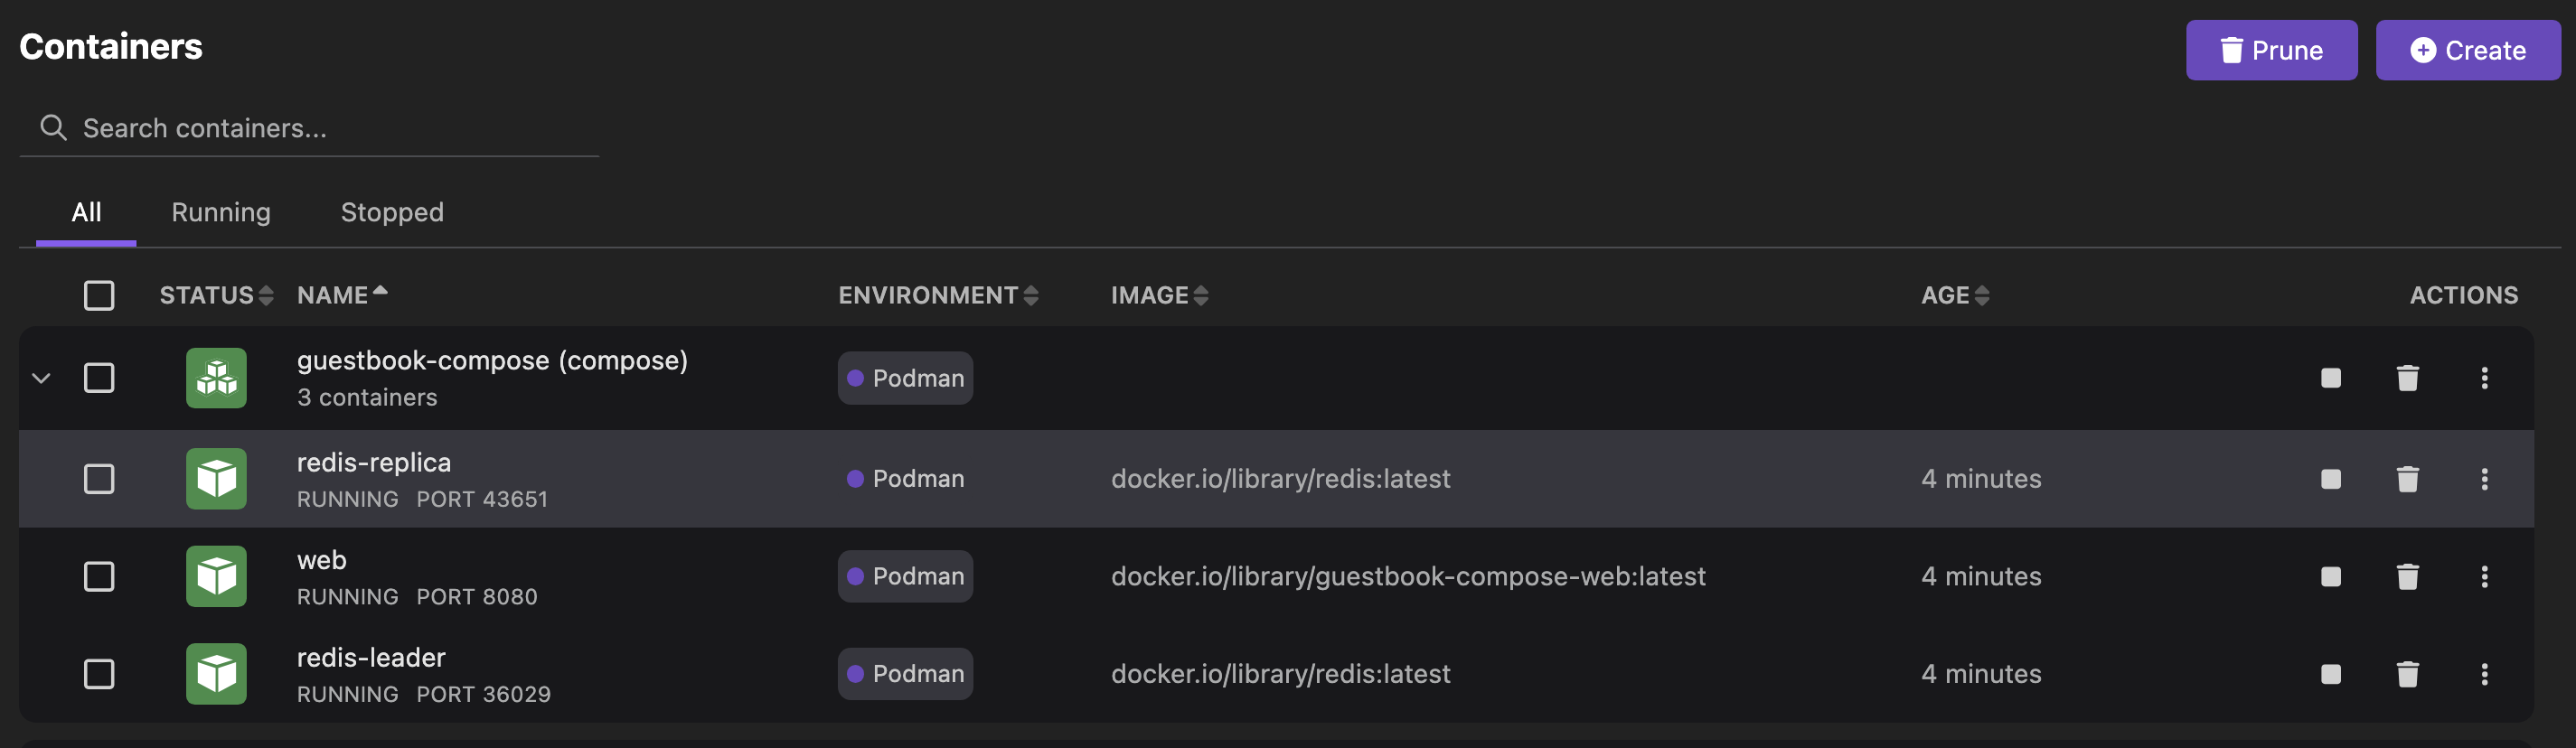The height and width of the screenshot is (748, 2576).
Task: Click the Prune button
Action: (x=2270, y=50)
